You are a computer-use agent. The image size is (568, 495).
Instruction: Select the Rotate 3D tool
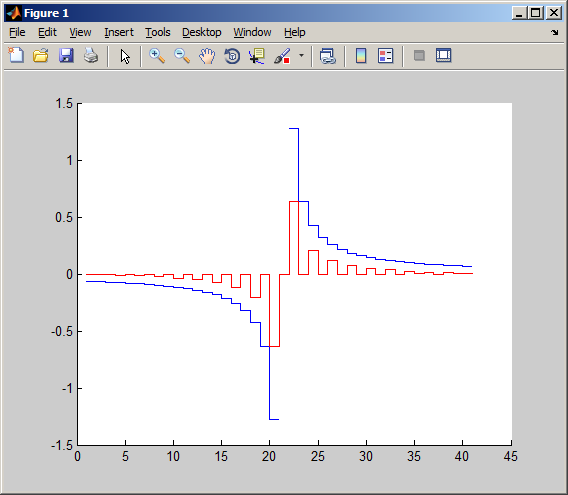pyautogui.click(x=232, y=56)
